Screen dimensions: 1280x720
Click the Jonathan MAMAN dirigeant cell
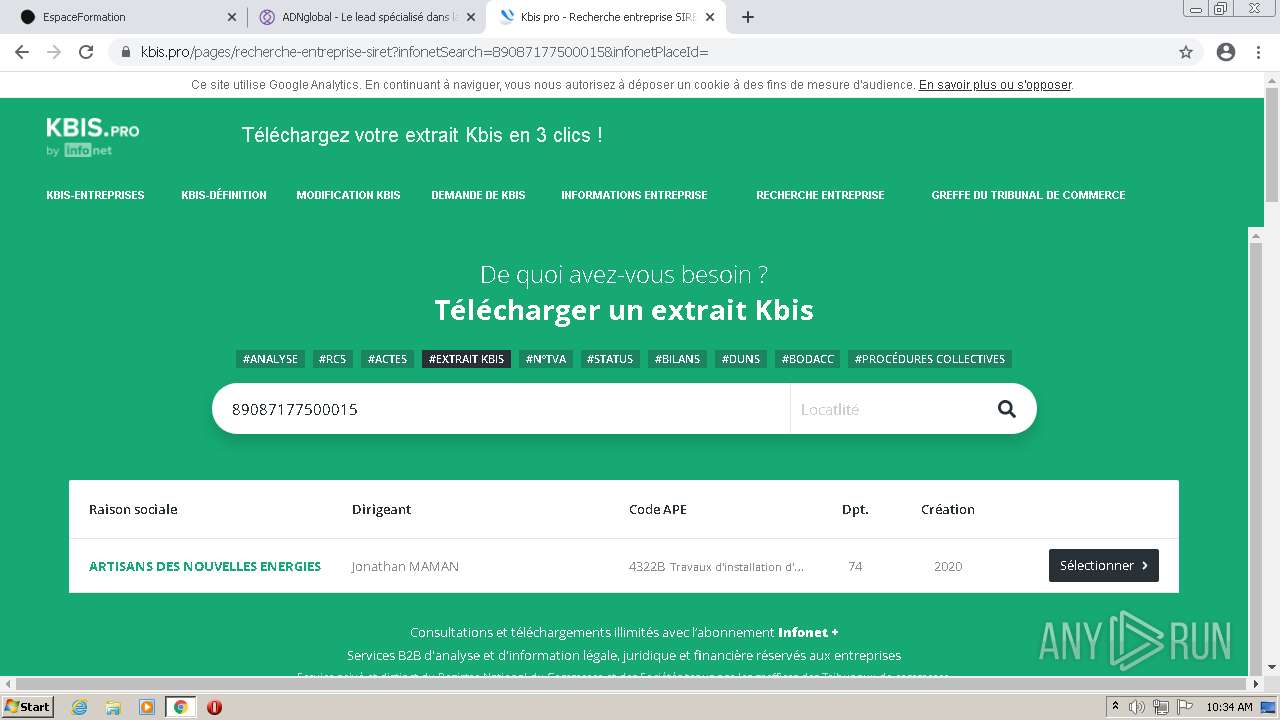(x=405, y=566)
